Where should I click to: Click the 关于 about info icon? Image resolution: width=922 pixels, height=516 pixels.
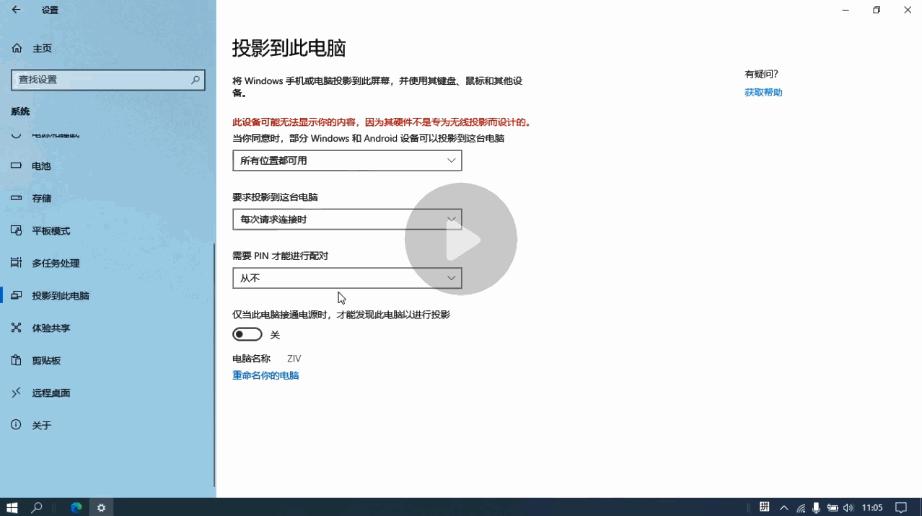(x=16, y=424)
